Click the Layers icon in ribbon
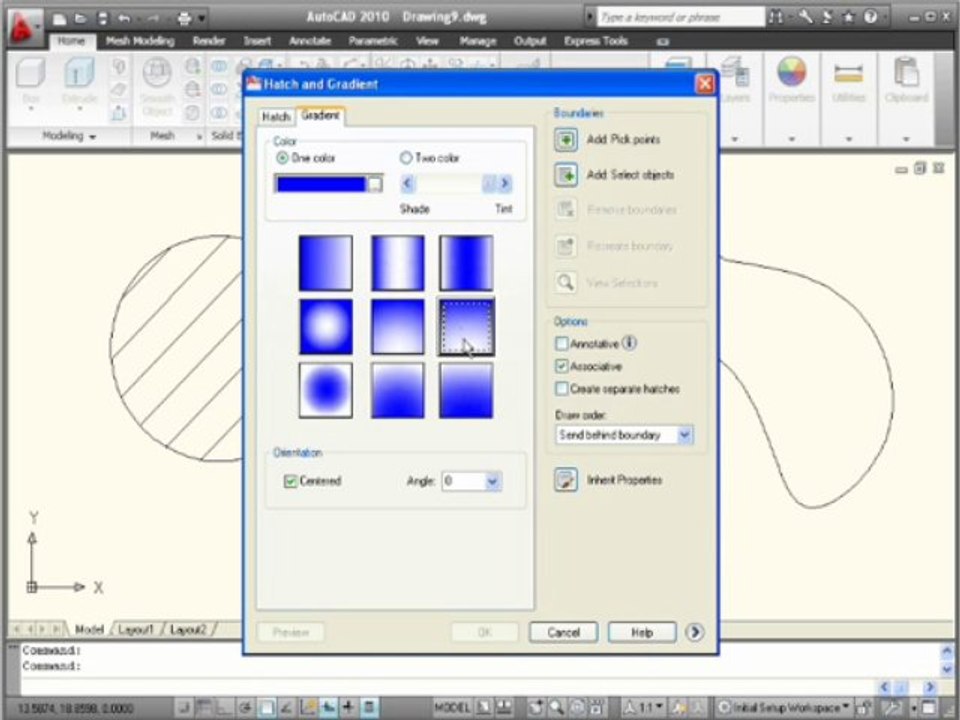960x720 pixels. pos(735,72)
